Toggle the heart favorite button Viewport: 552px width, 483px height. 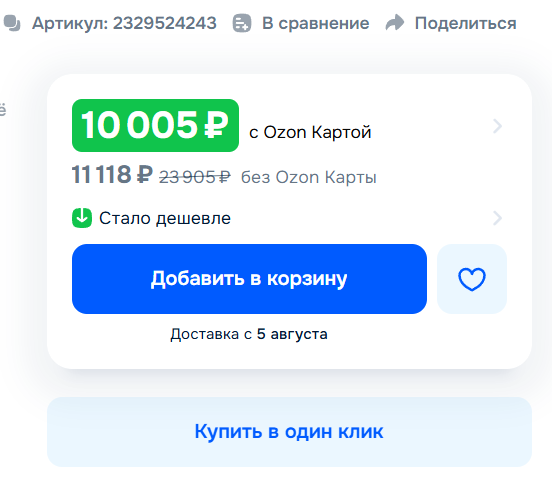(472, 279)
